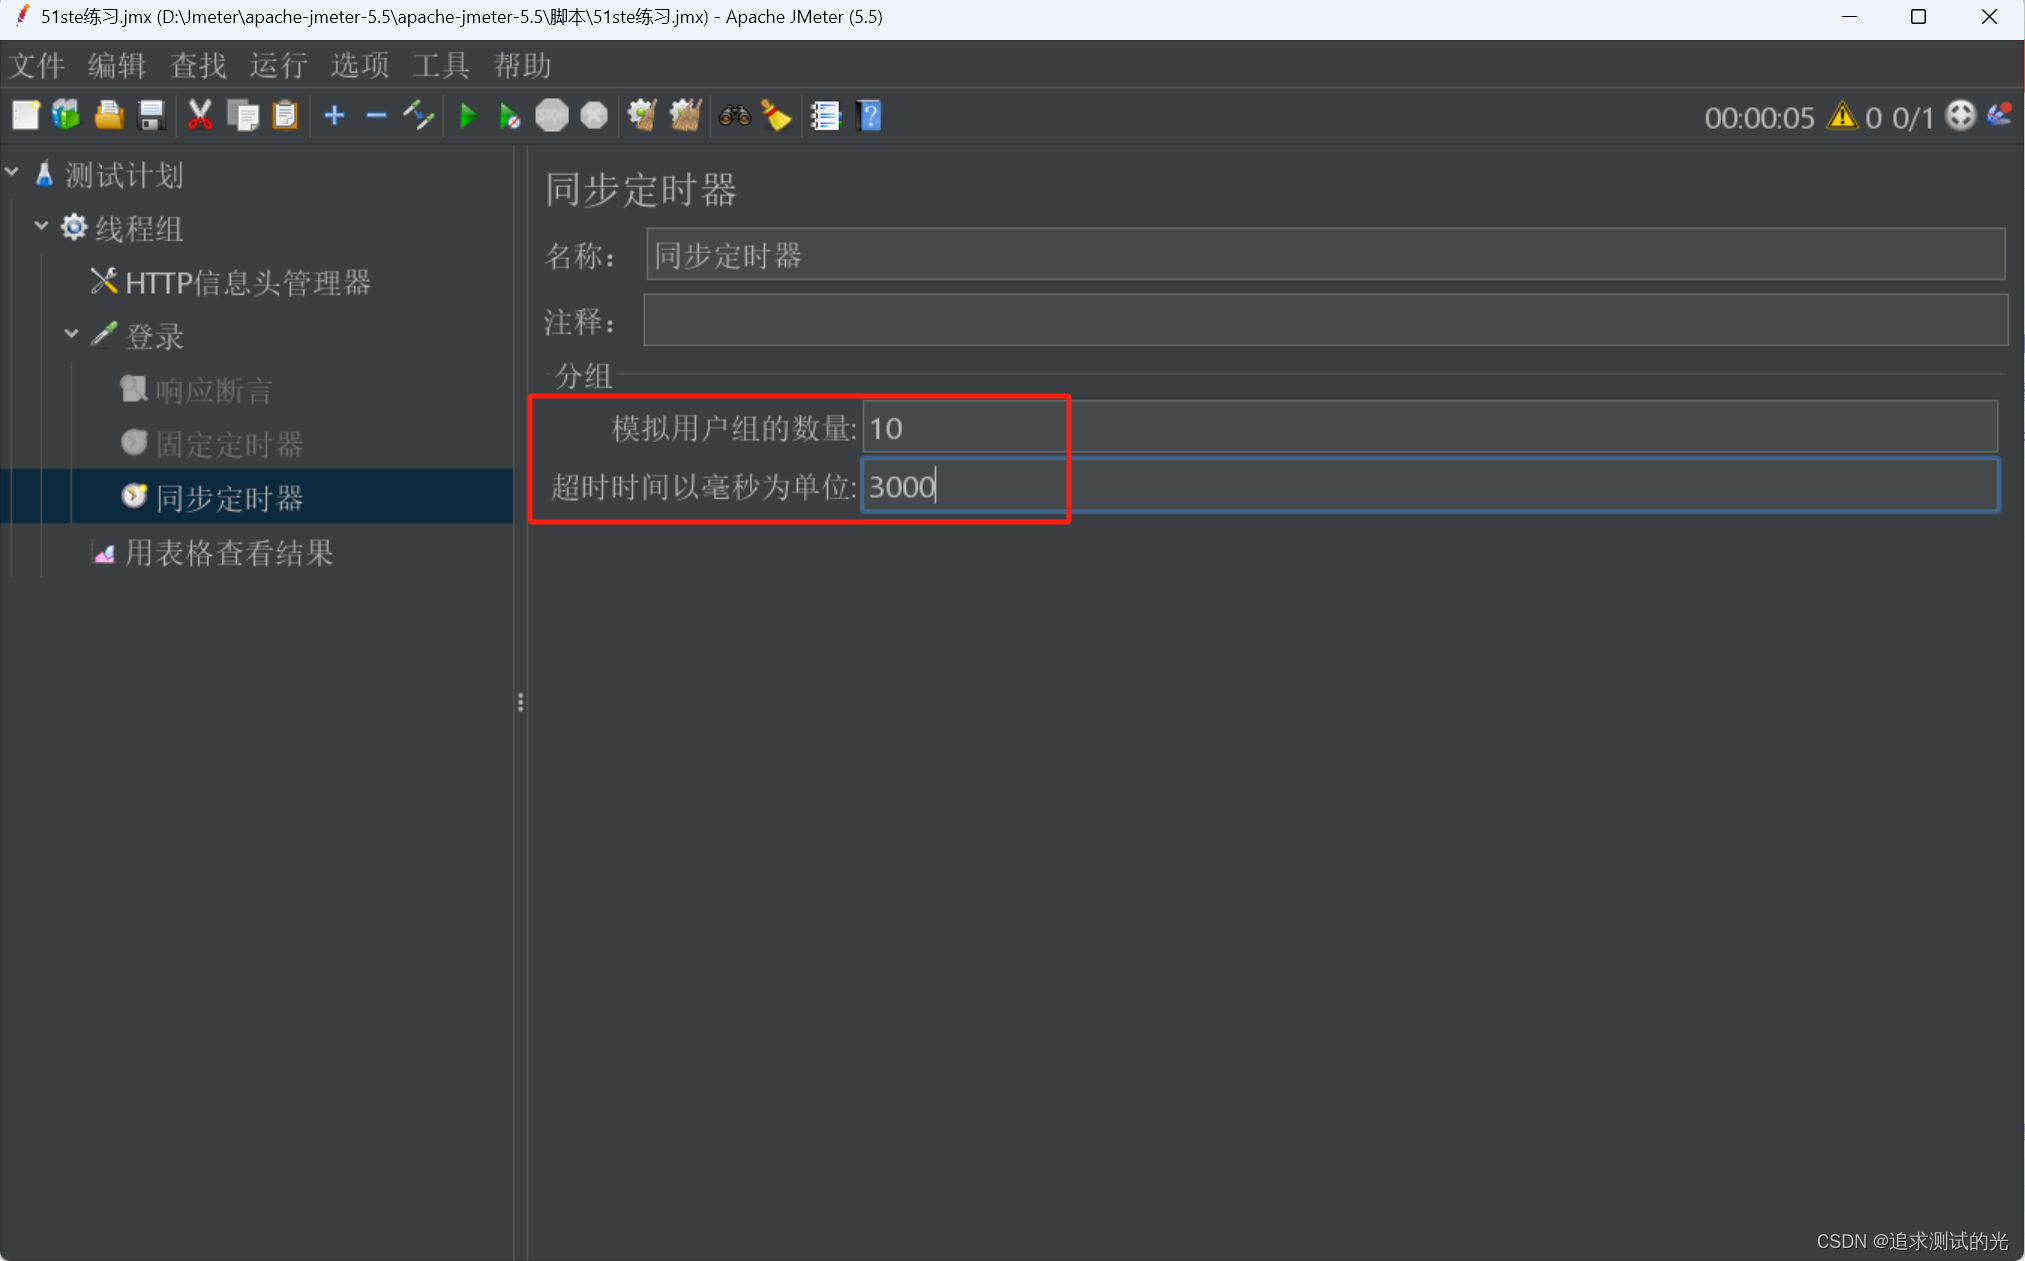Click the Clear results broom icon
This screenshot has height=1261, width=2025.
(x=642, y=116)
